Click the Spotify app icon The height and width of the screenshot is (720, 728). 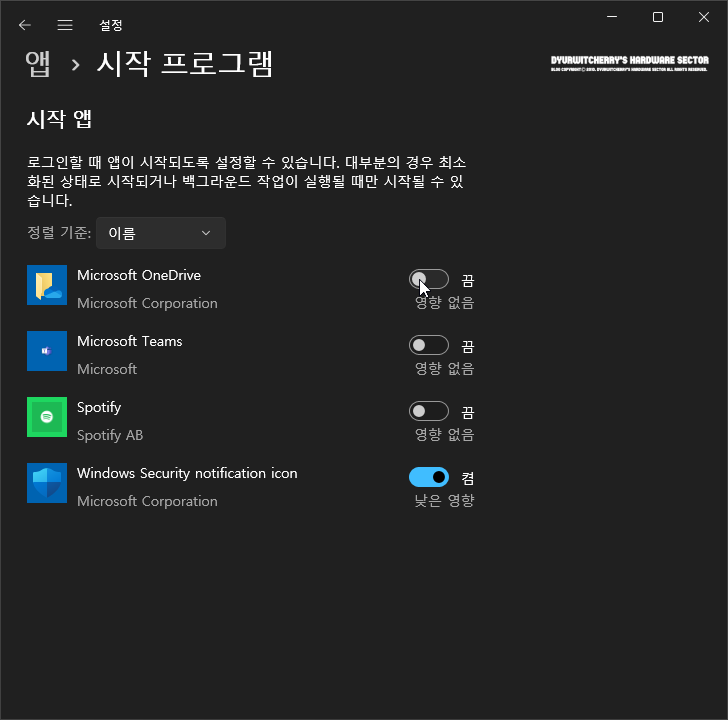coord(47,417)
